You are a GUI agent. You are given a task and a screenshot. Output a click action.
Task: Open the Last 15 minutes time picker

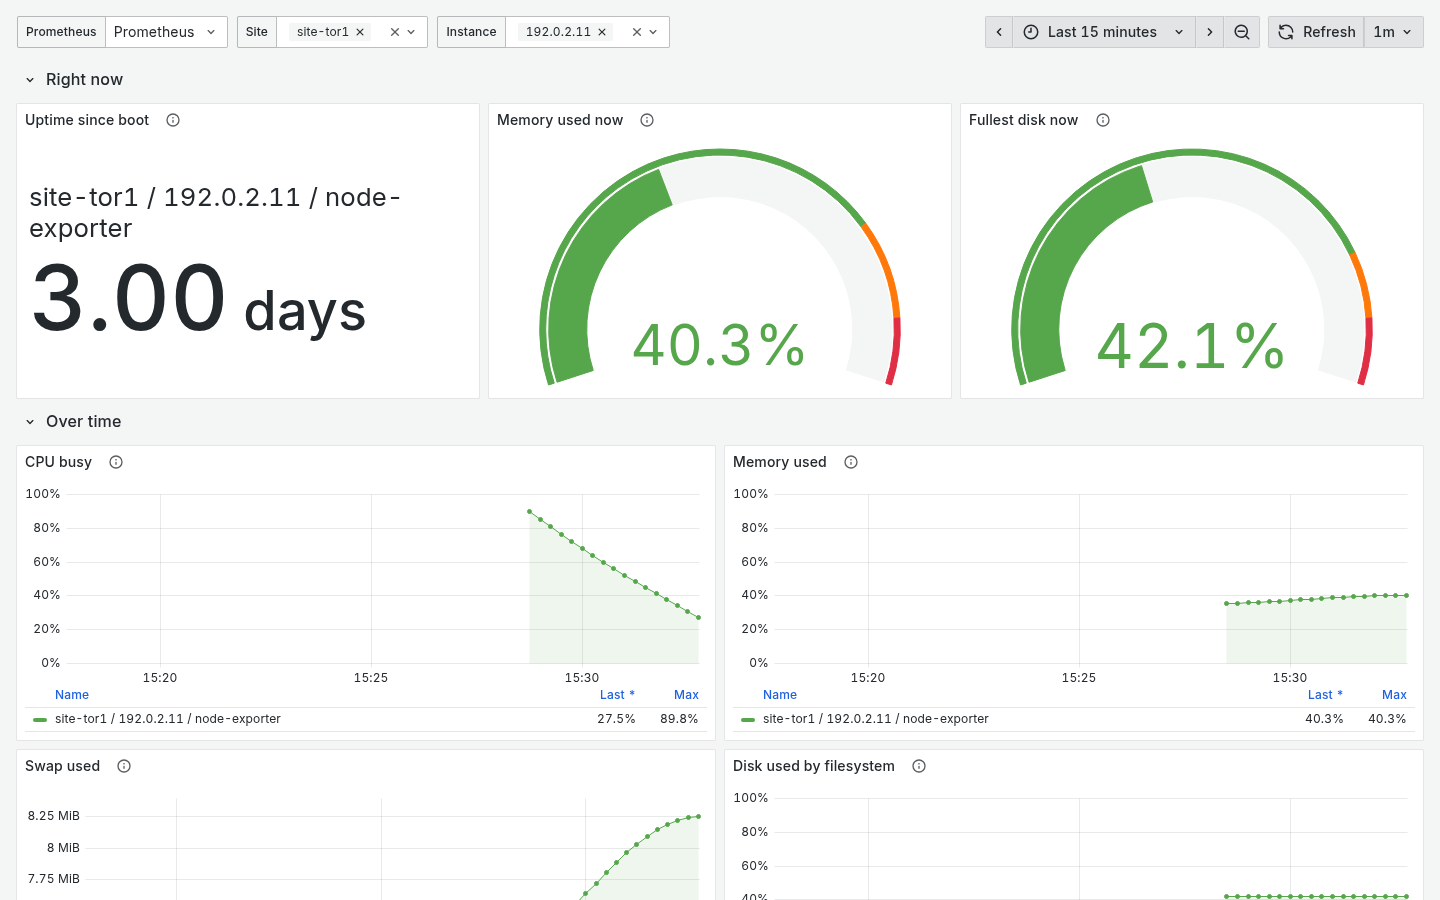pos(1104,32)
